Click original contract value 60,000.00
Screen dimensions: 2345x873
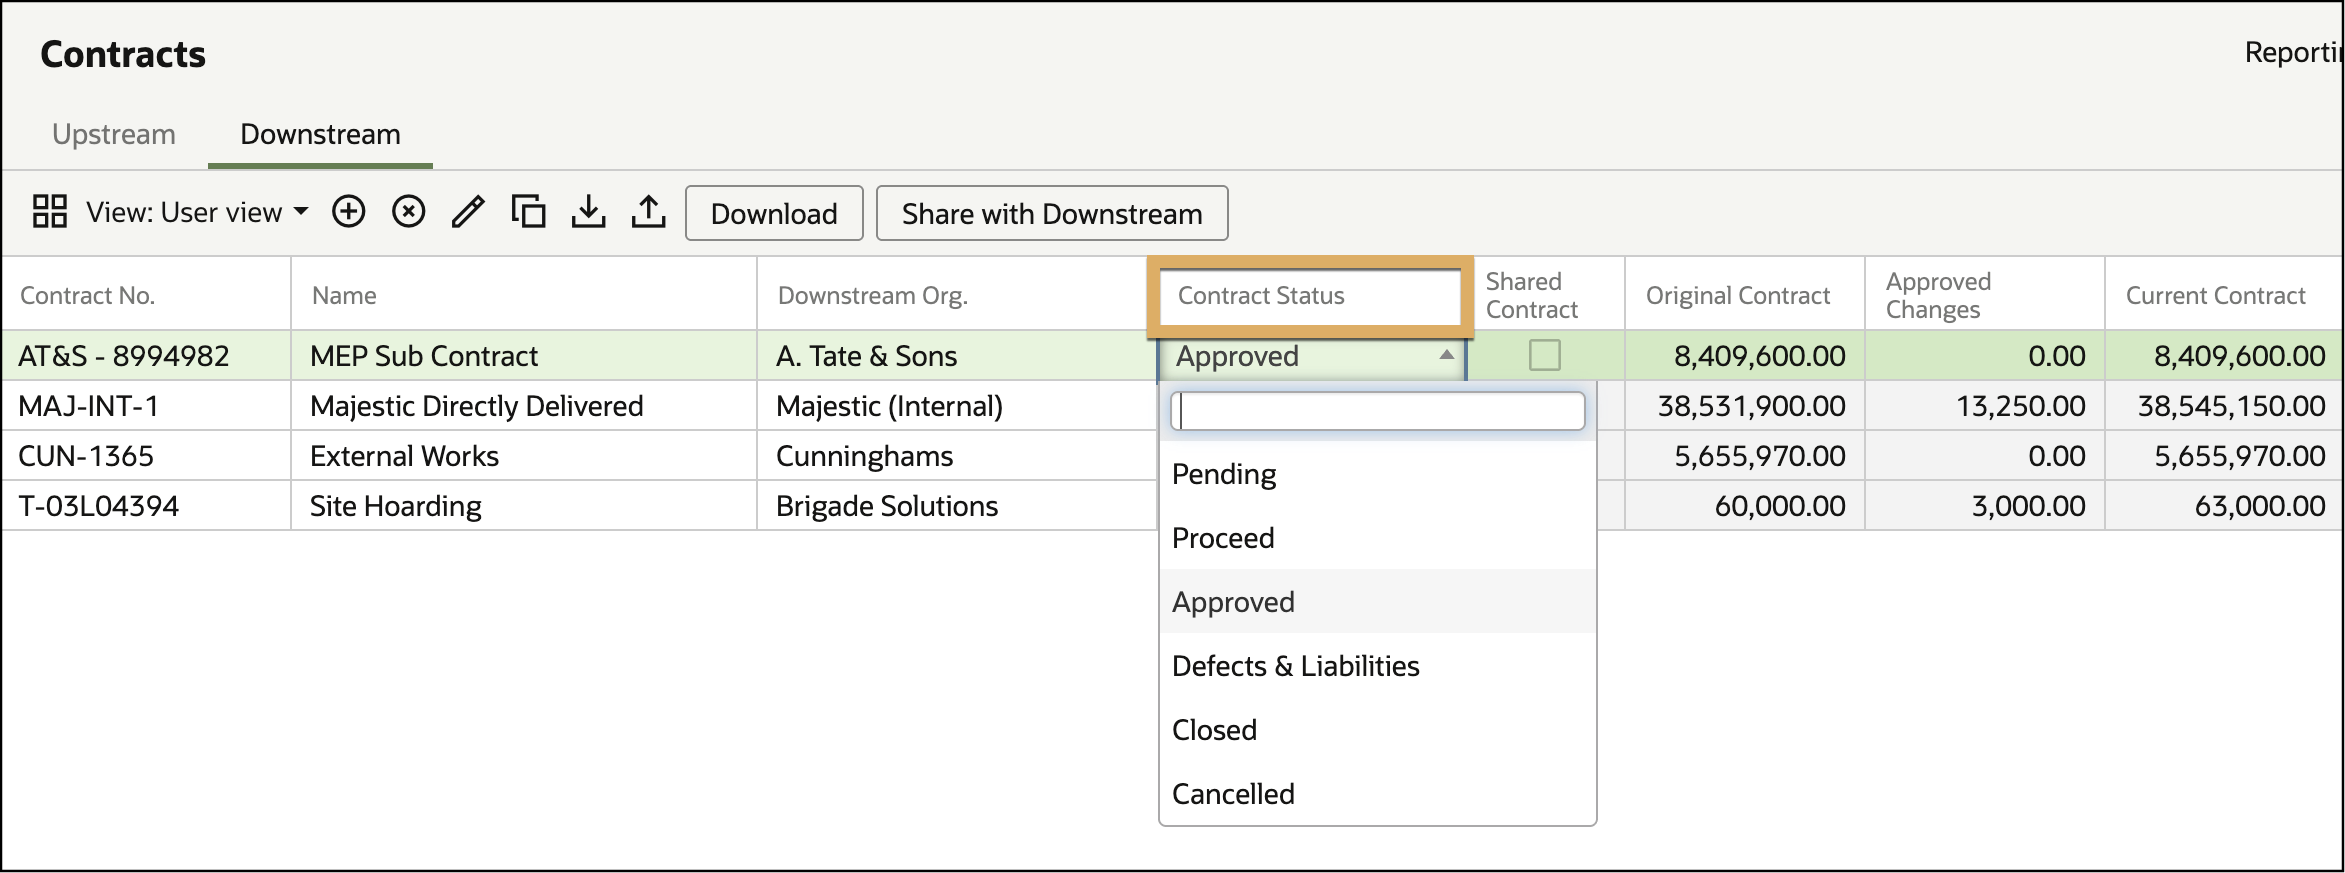coord(1745,505)
